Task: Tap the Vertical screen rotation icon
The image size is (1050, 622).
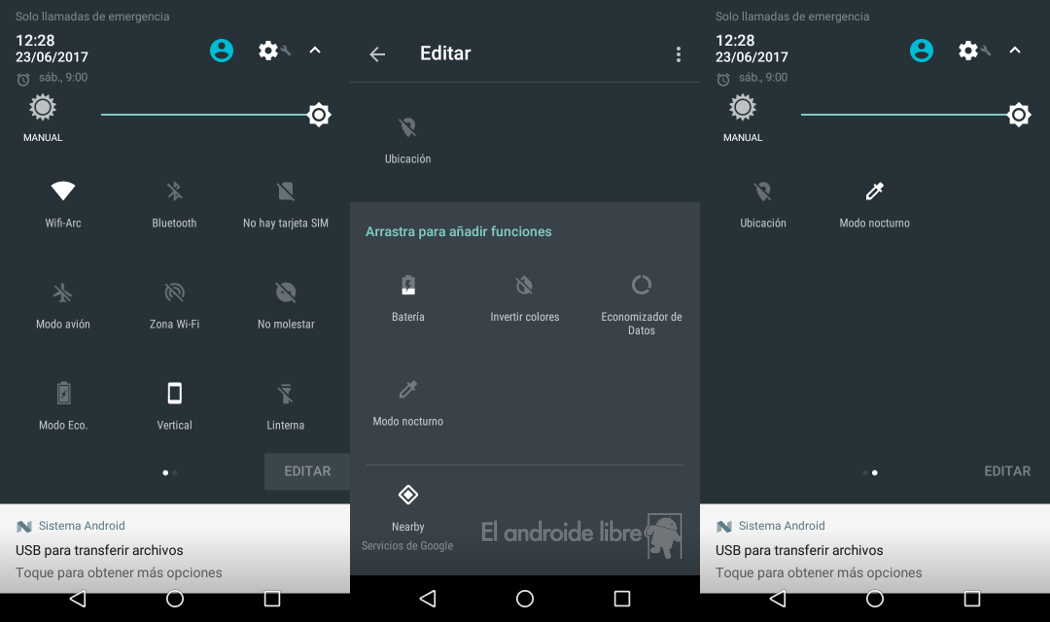Action: point(174,393)
